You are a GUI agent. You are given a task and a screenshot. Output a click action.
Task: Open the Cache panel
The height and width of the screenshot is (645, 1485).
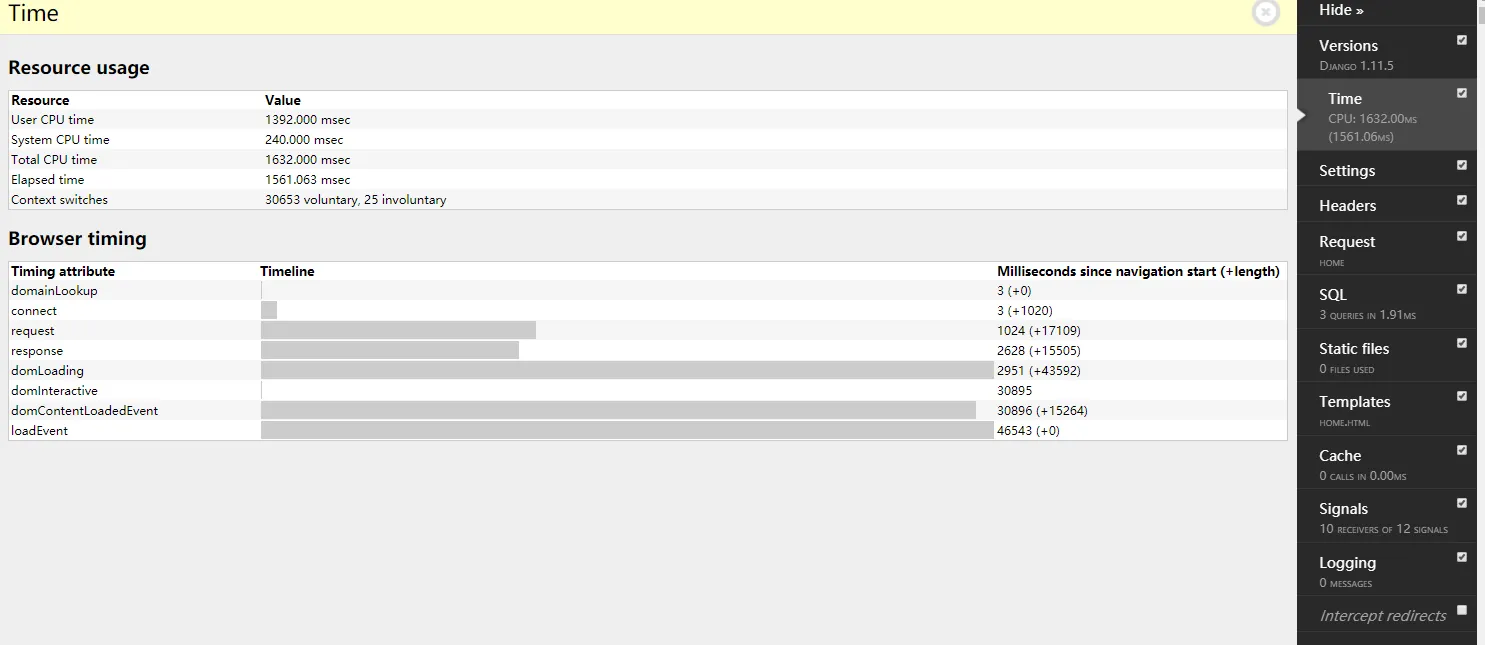pyautogui.click(x=1340, y=456)
